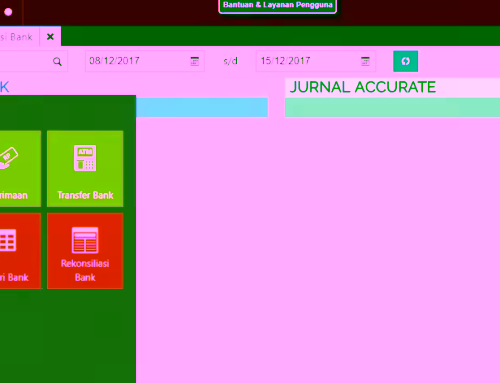The image size is (500, 383).
Task: Click the start date field 08/12/2017
Action: 144,61
